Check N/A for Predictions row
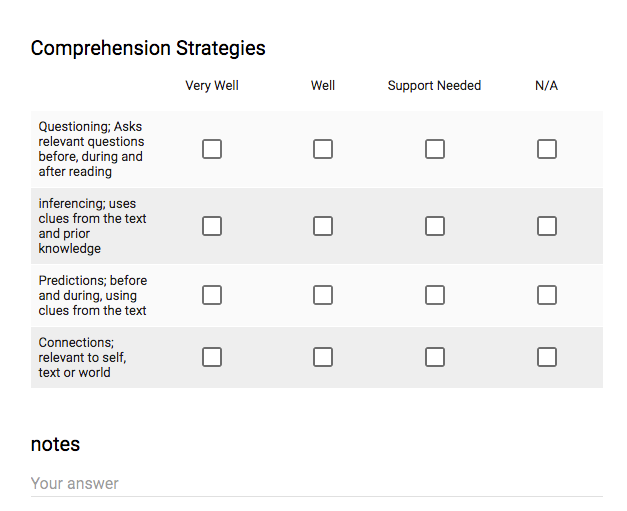This screenshot has width=627, height=511. point(547,295)
